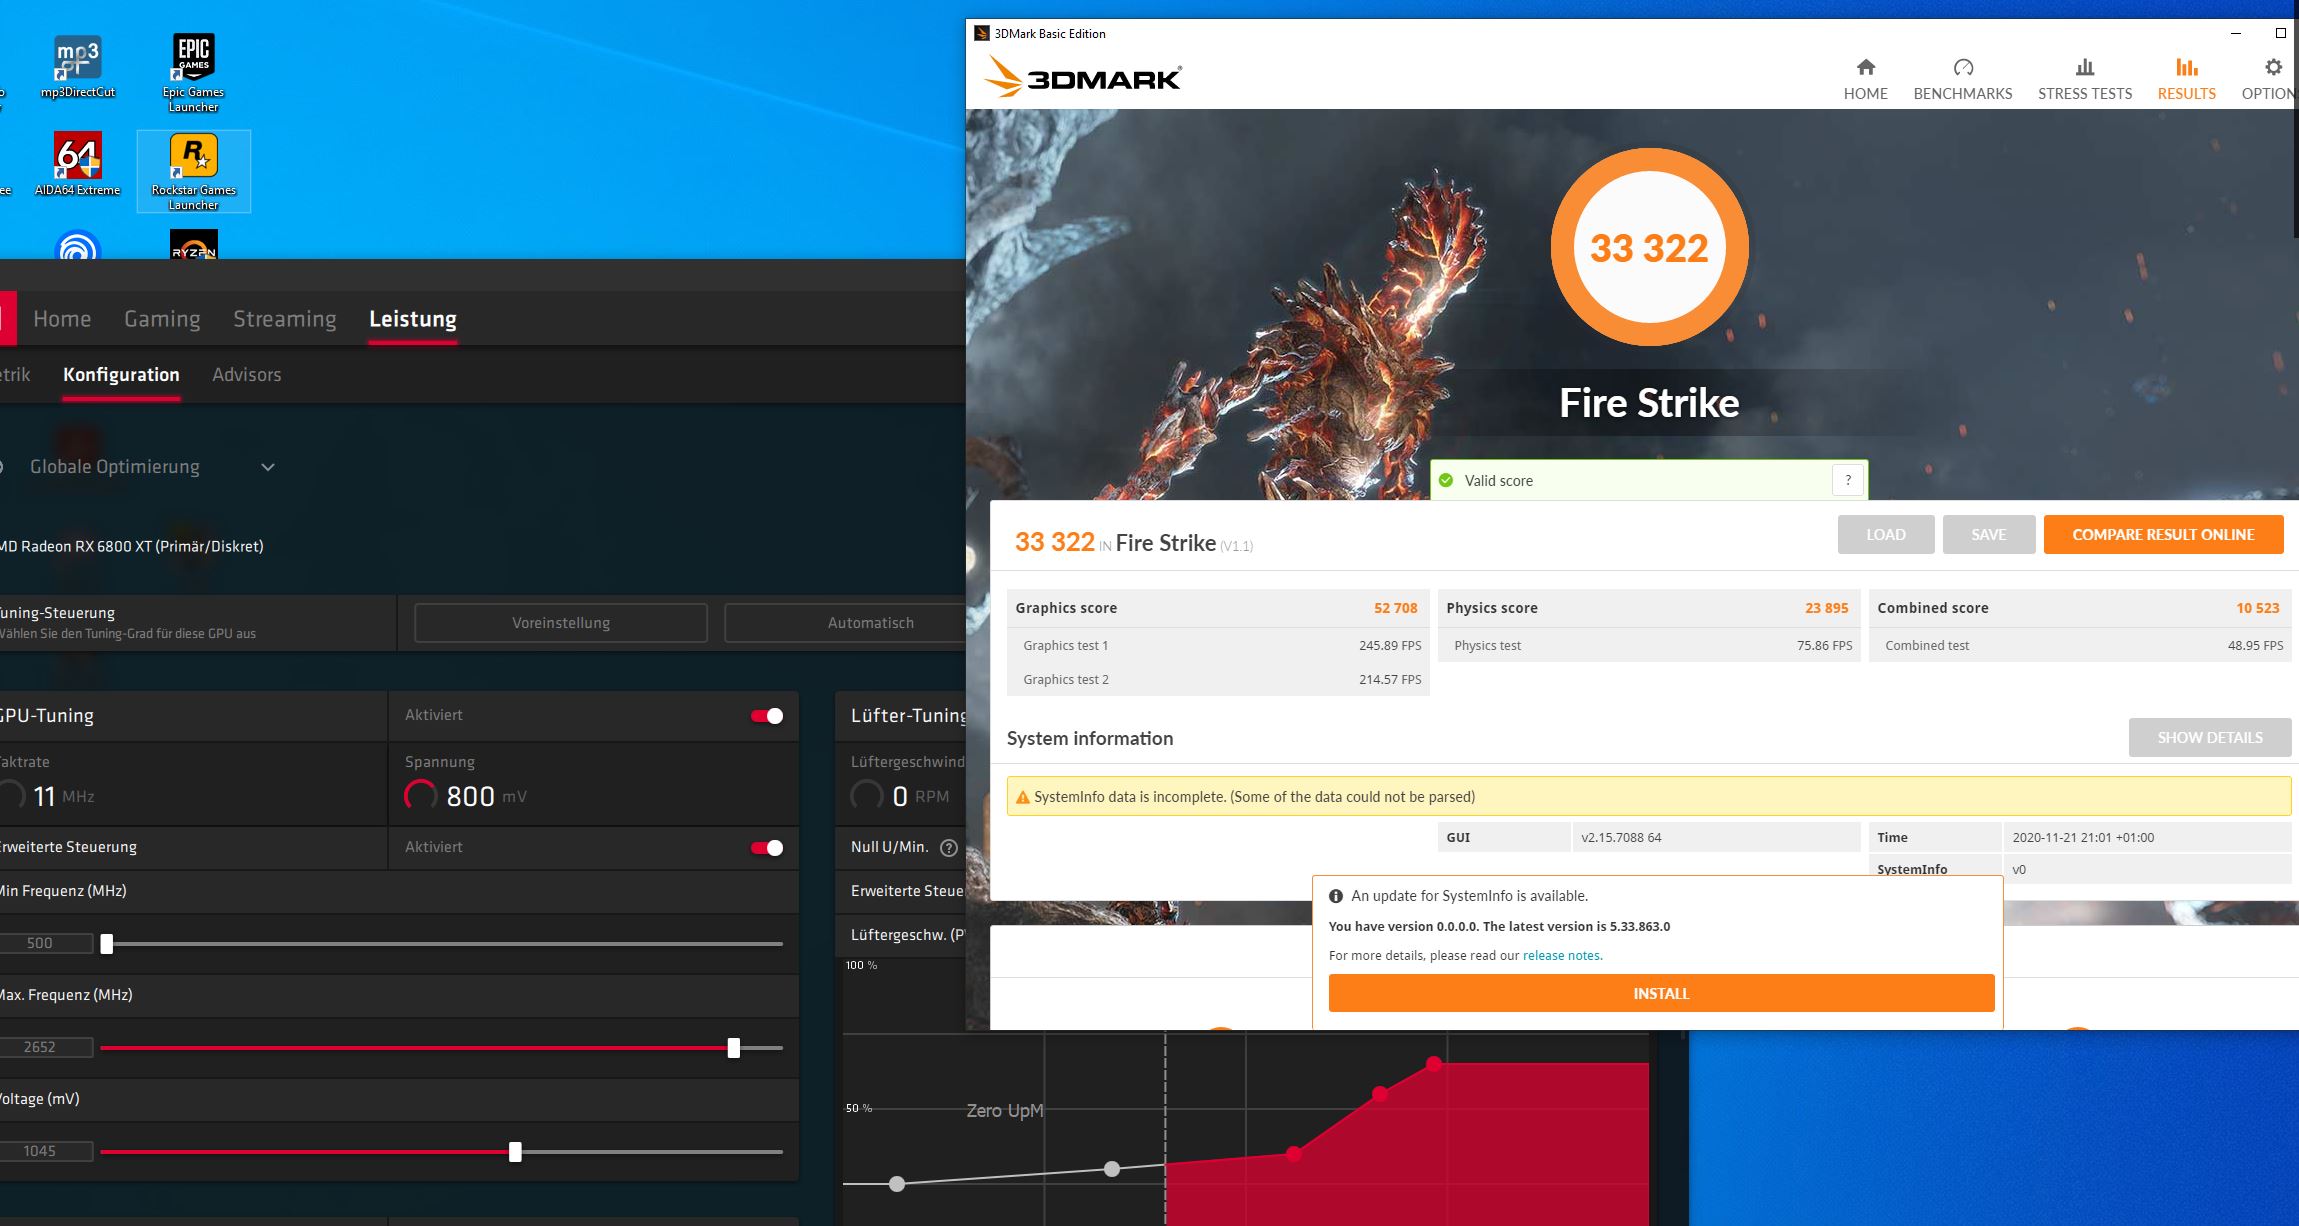Open the Advisors sub-tab
Image resolution: width=2299 pixels, height=1226 pixels.
pyautogui.click(x=246, y=375)
